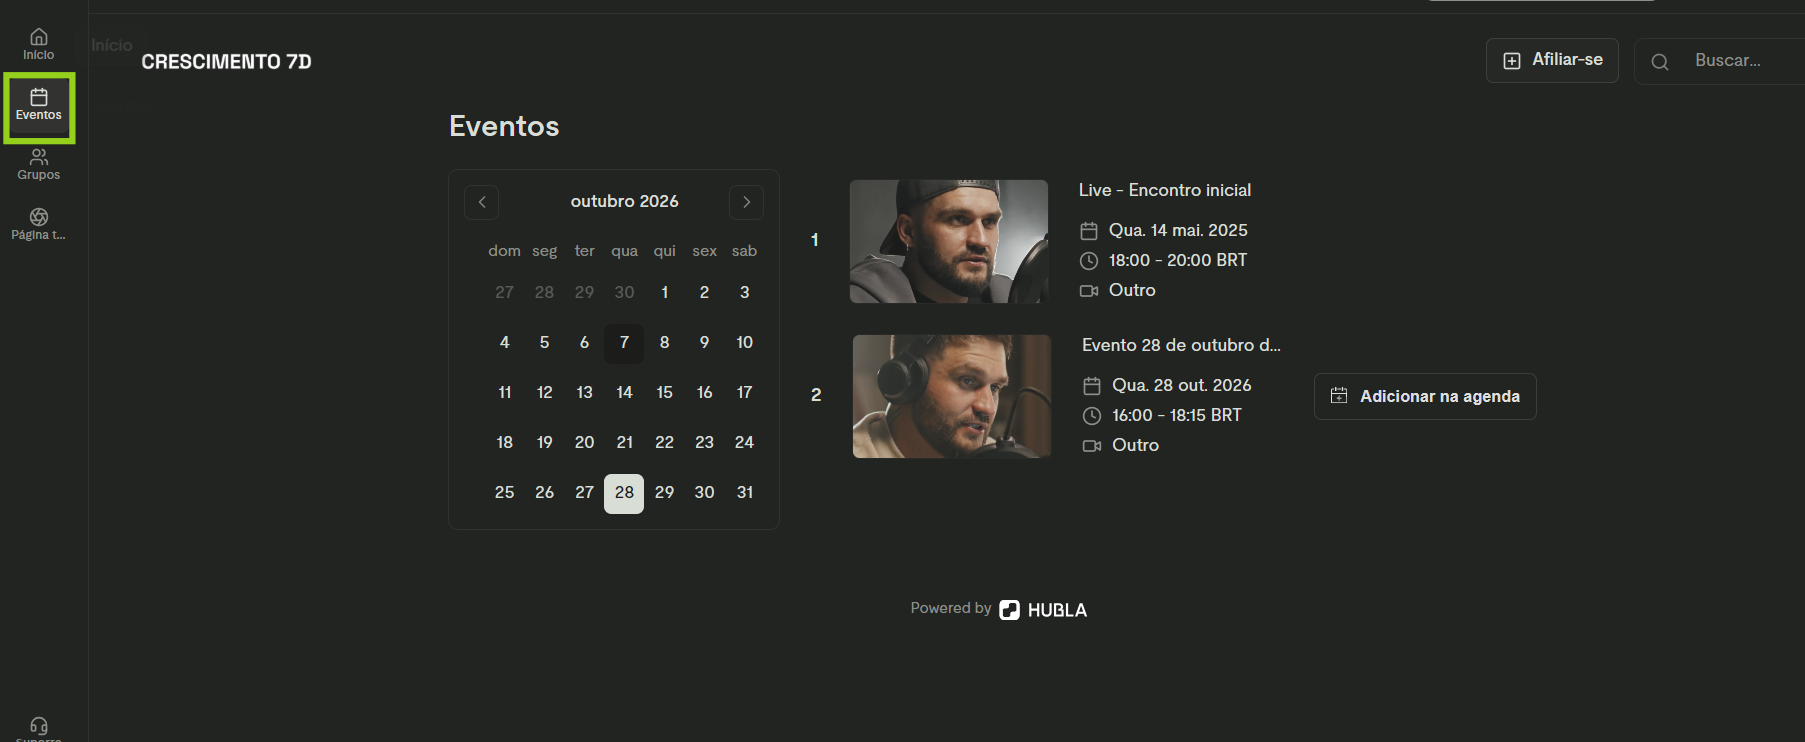Go to Início in the sidebar
1805x742 pixels.
click(x=38, y=44)
